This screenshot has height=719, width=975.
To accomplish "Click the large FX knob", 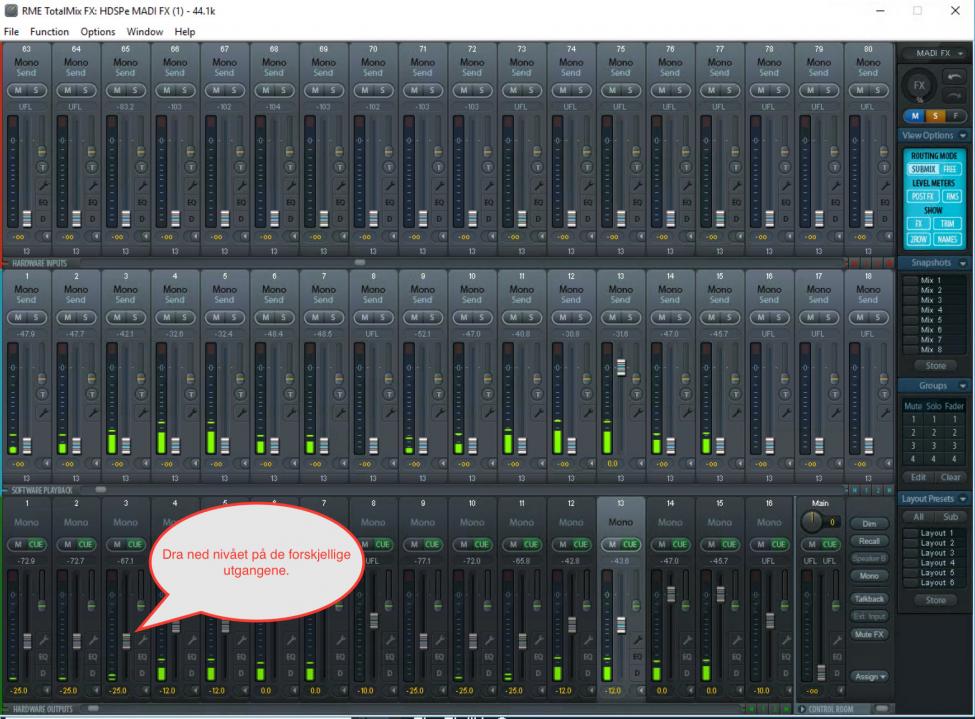I will (919, 86).
